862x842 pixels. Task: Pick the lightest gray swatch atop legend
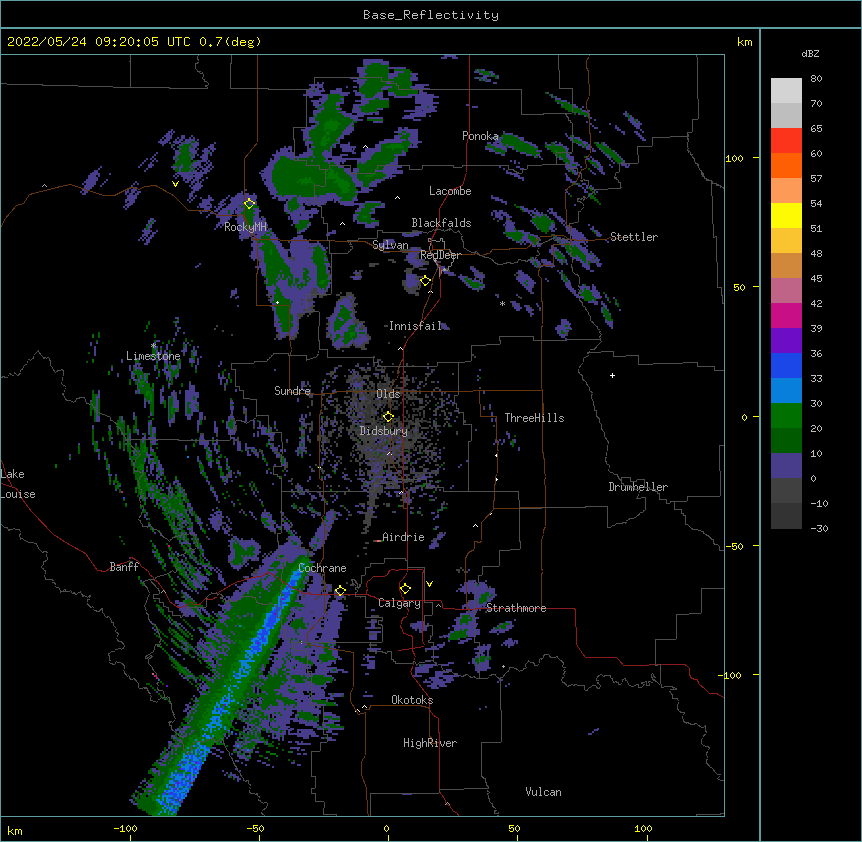786,91
